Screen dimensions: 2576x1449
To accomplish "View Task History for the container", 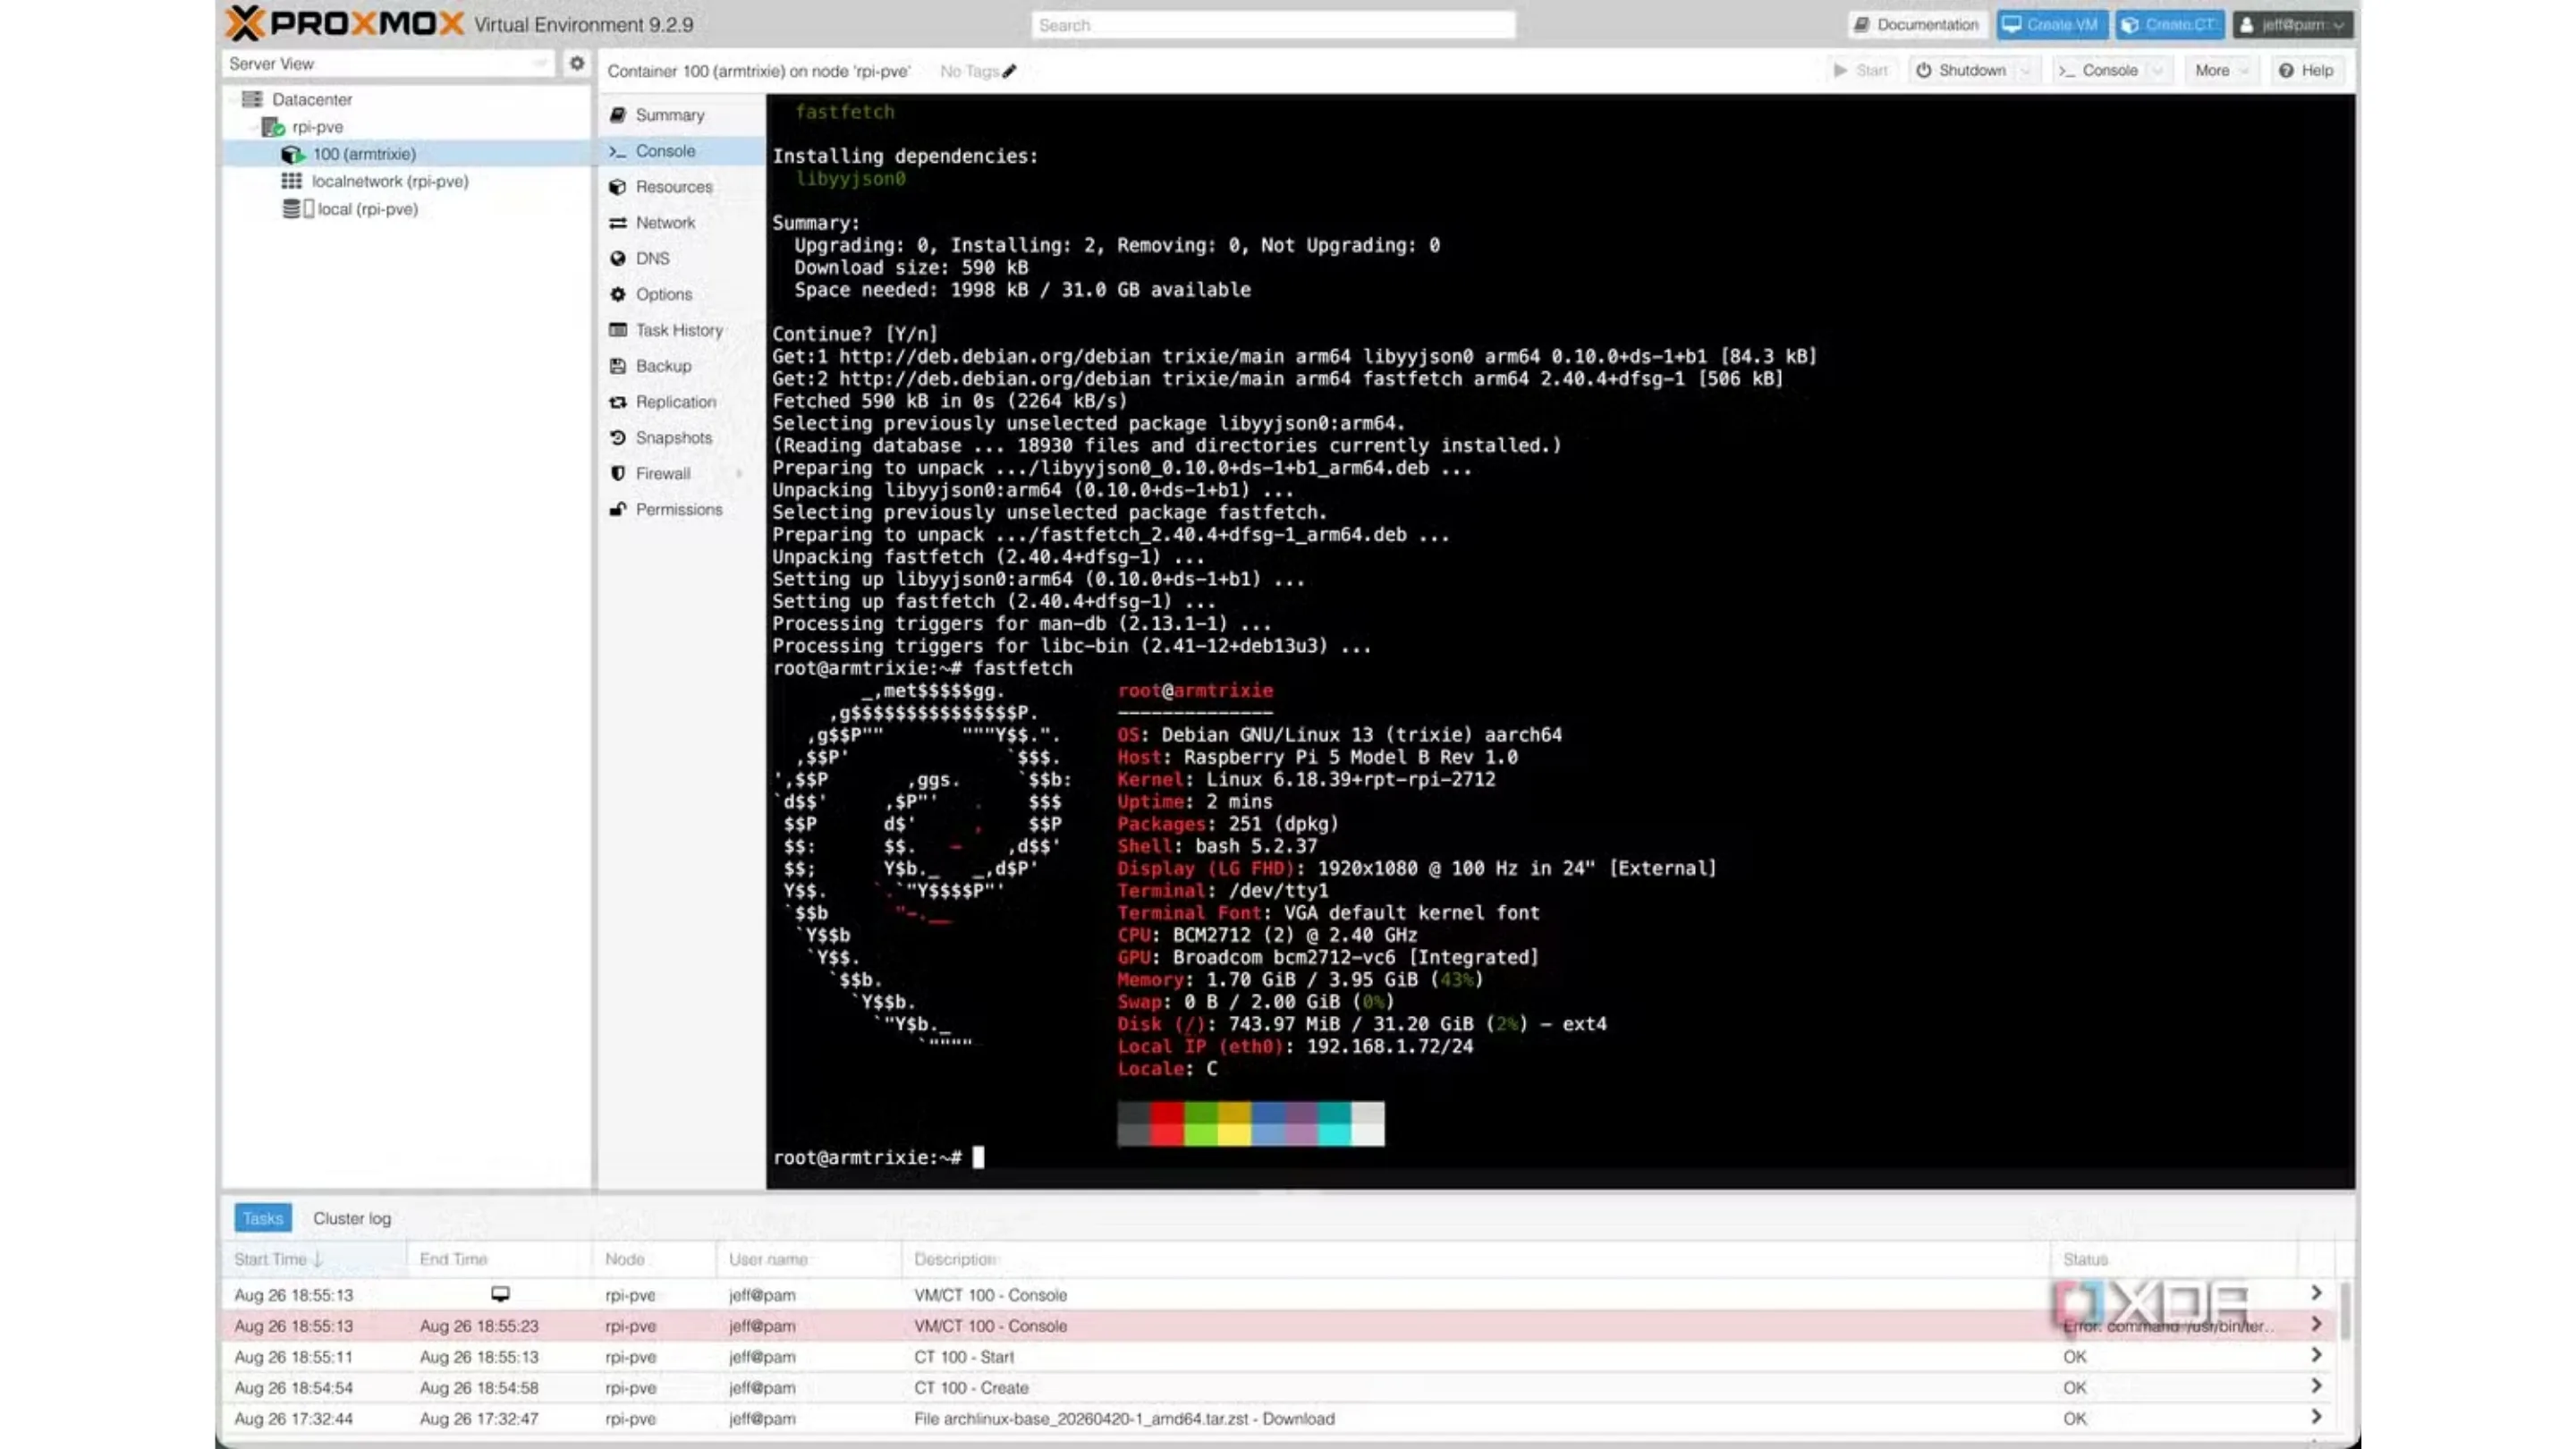I will pyautogui.click(x=682, y=330).
